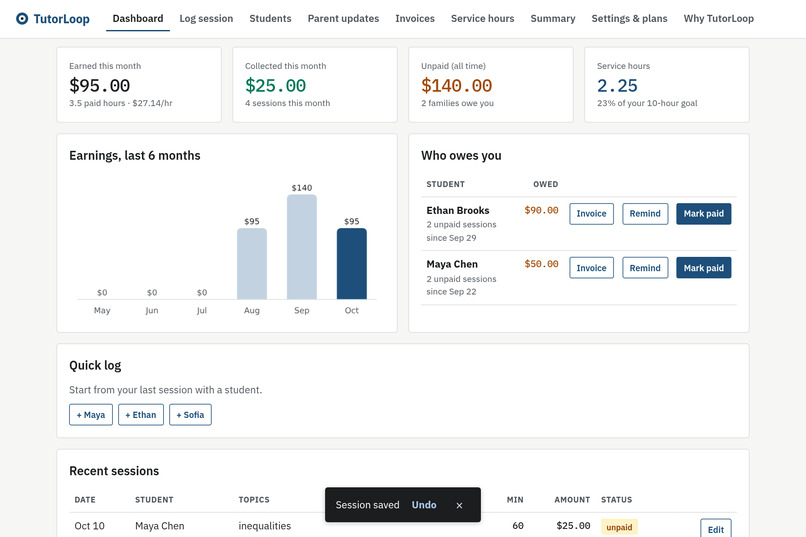Click the OWED column header

(545, 184)
